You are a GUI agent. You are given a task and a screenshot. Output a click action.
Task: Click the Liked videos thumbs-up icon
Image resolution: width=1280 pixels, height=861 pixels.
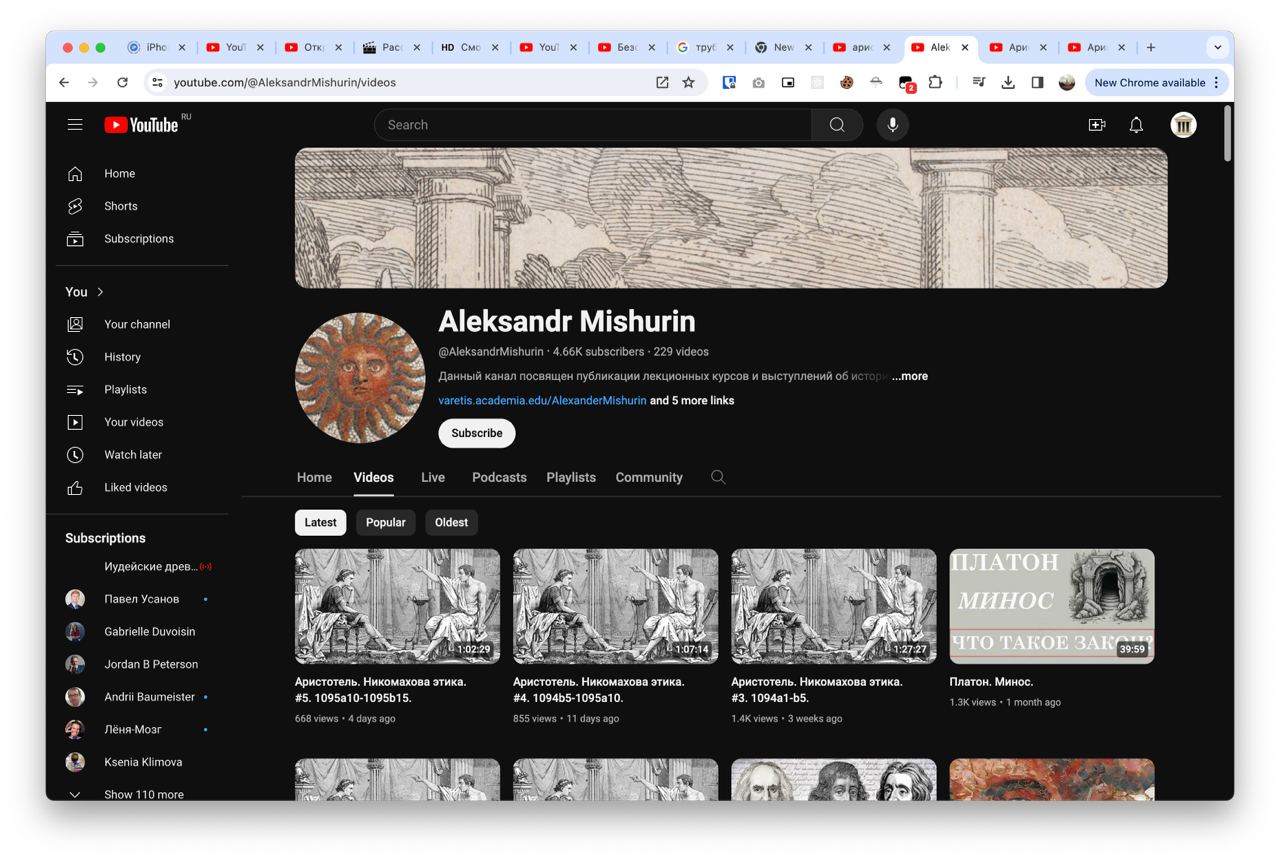click(x=75, y=488)
